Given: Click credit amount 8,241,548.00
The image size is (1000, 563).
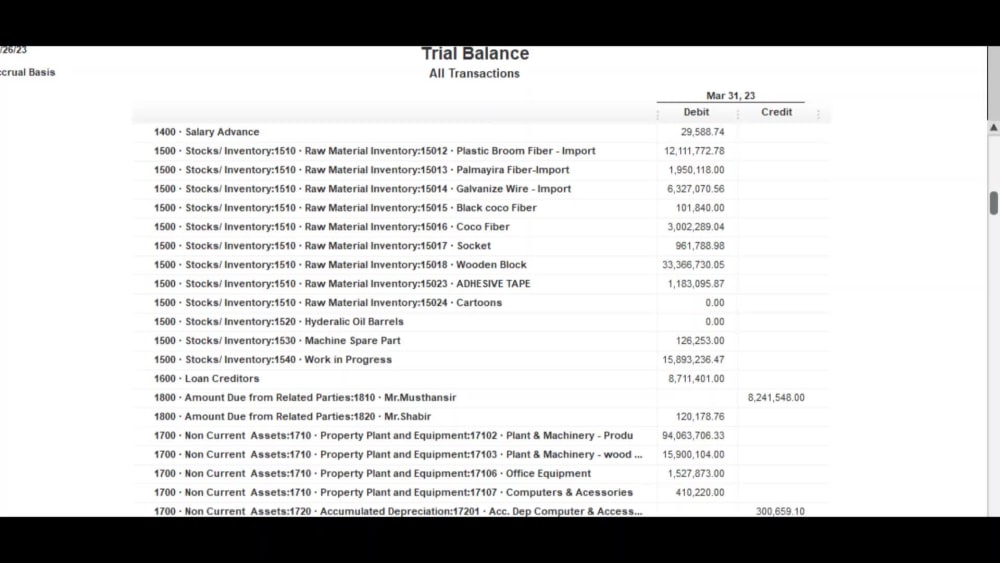Looking at the screenshot, I should coord(776,398).
